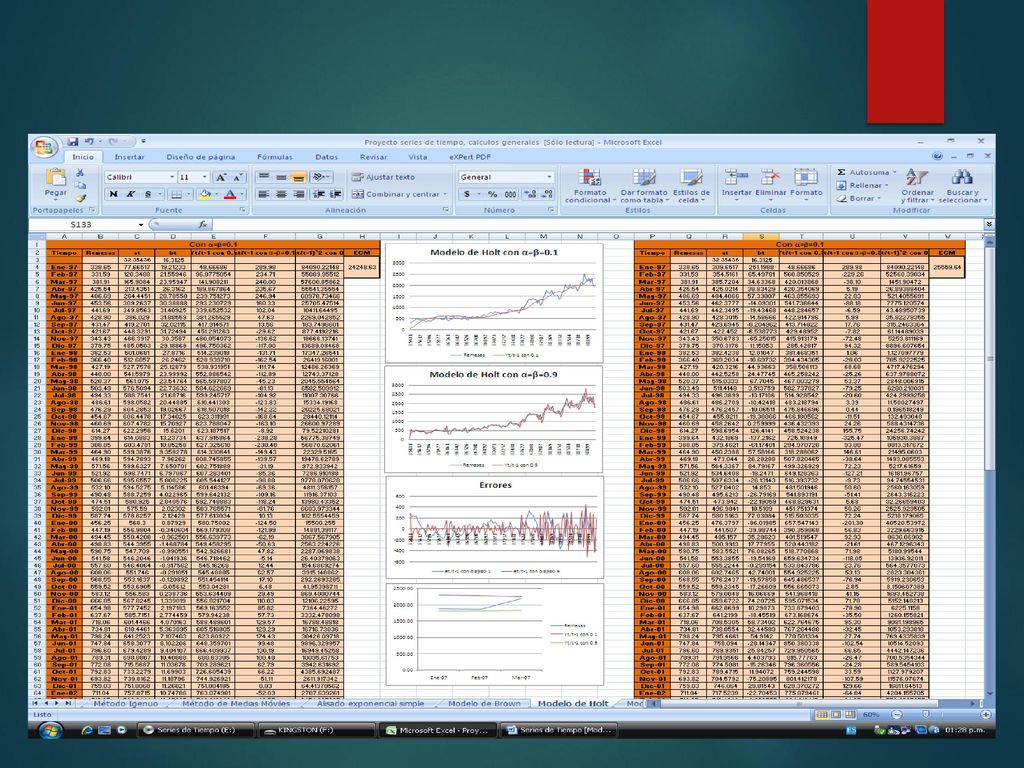Select the Errores chart

(x=494, y=527)
